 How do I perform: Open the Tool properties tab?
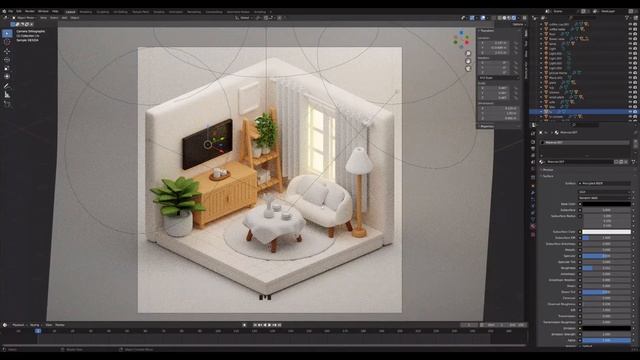pyautogui.click(x=533, y=133)
